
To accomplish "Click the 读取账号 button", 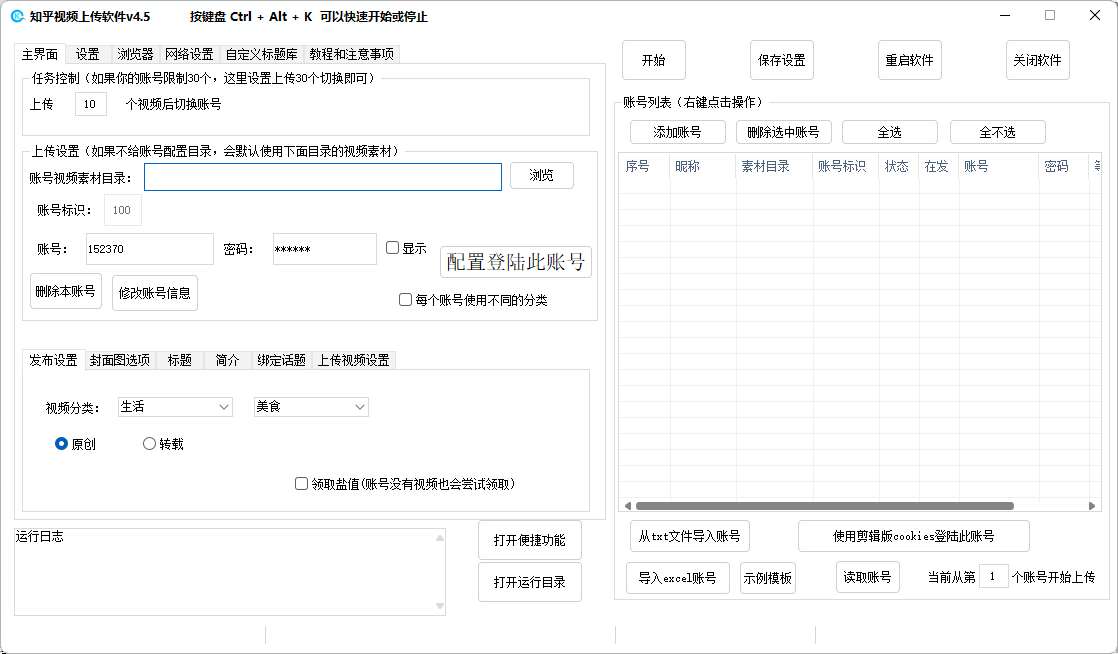I will tap(868, 577).
